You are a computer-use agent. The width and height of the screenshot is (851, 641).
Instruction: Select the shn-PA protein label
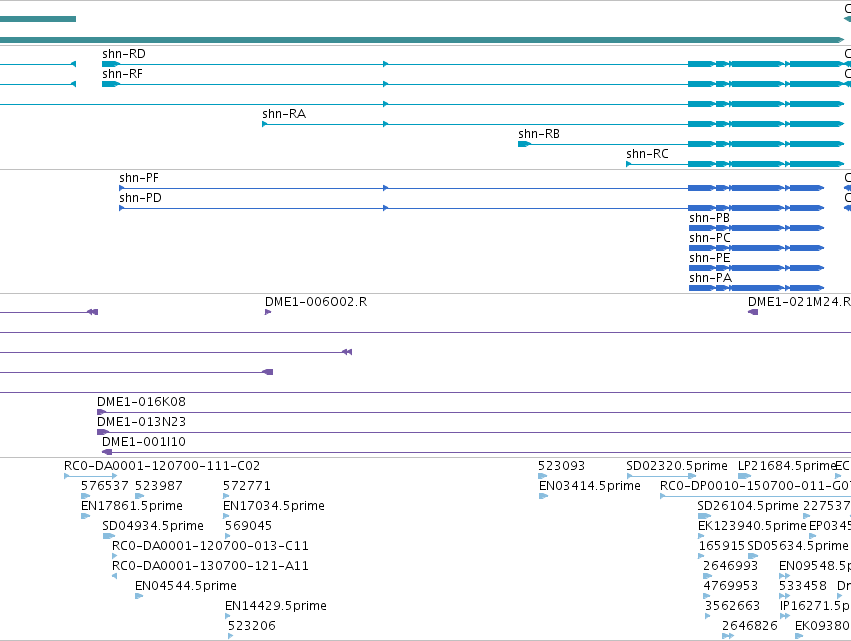[710, 278]
